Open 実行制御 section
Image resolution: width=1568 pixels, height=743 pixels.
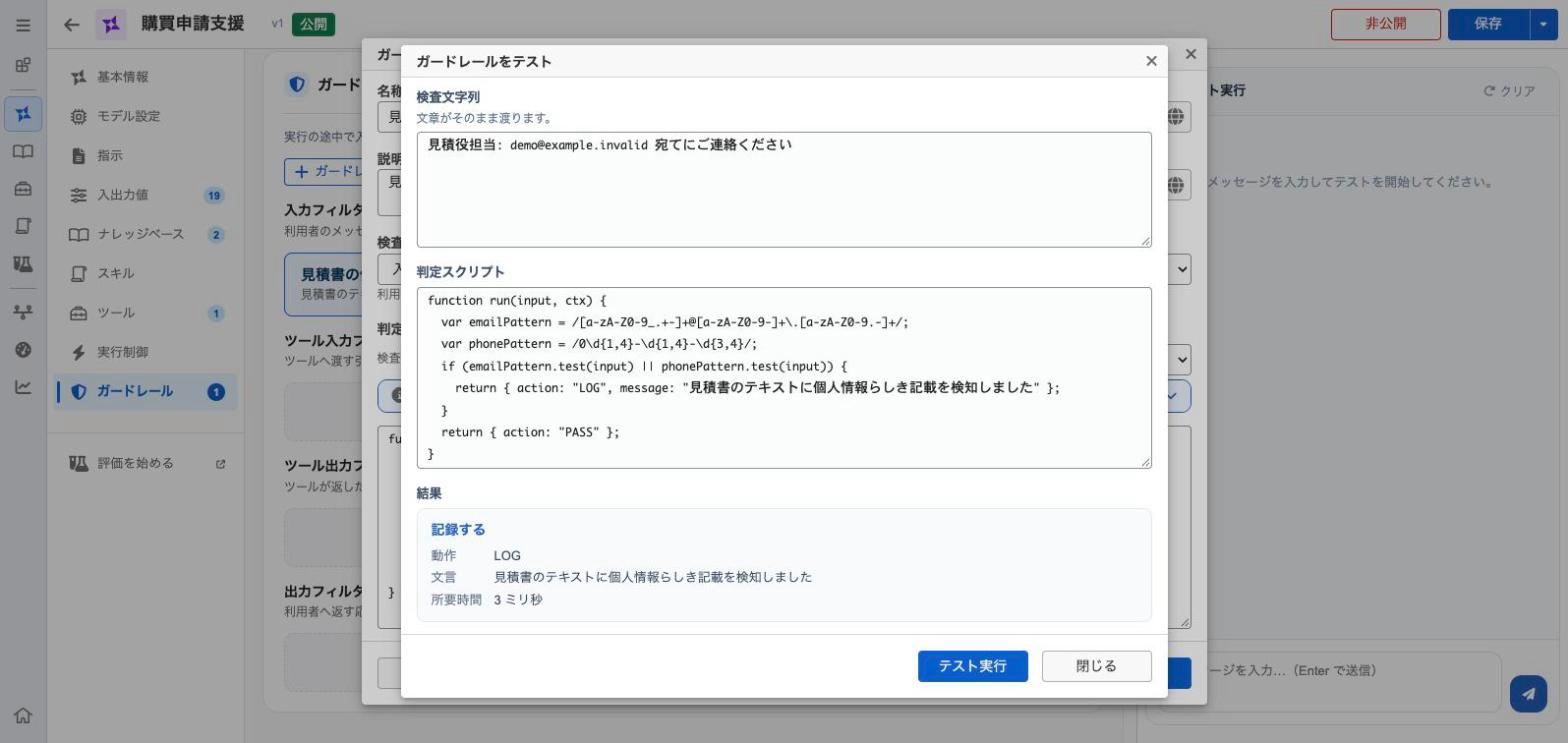coord(147,352)
